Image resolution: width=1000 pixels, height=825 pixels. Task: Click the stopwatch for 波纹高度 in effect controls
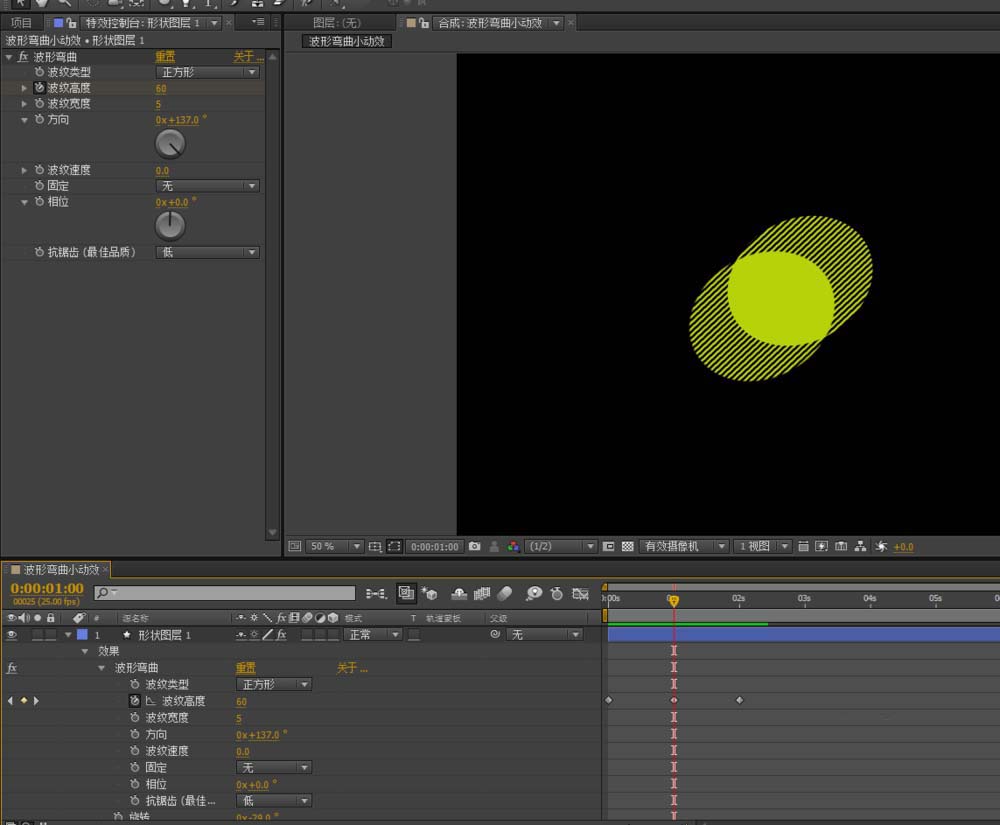click(39, 88)
